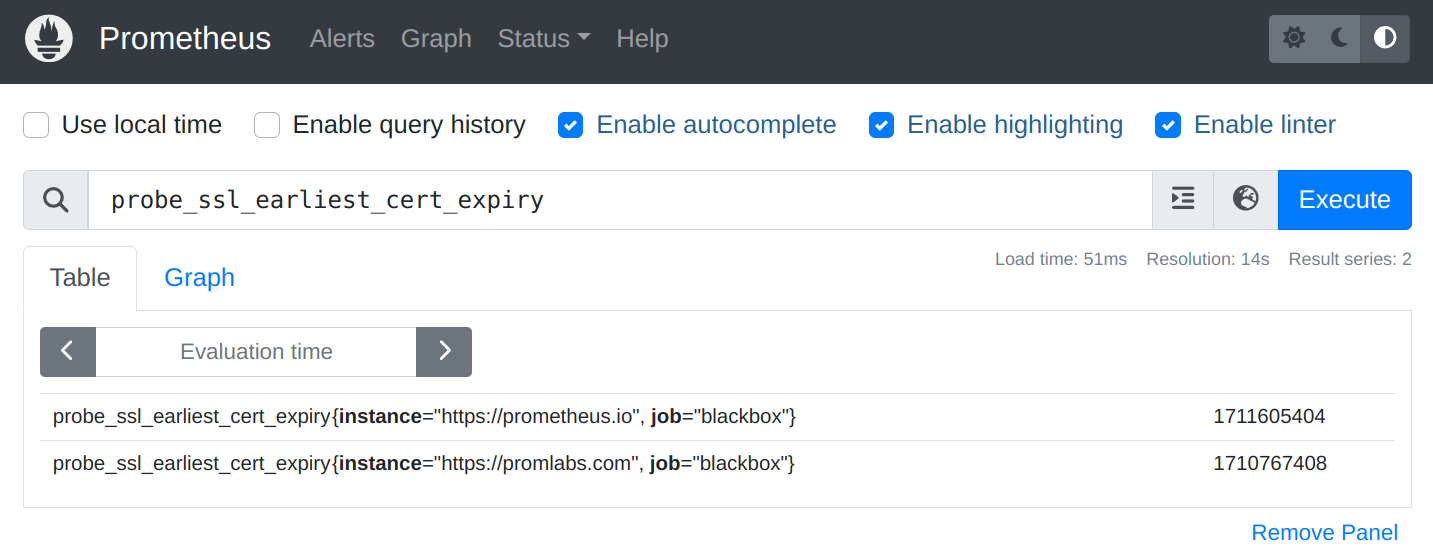Image resolution: width=1433 pixels, height=559 pixels.
Task: Click the prometheus.io result series row
Action: 717,417
